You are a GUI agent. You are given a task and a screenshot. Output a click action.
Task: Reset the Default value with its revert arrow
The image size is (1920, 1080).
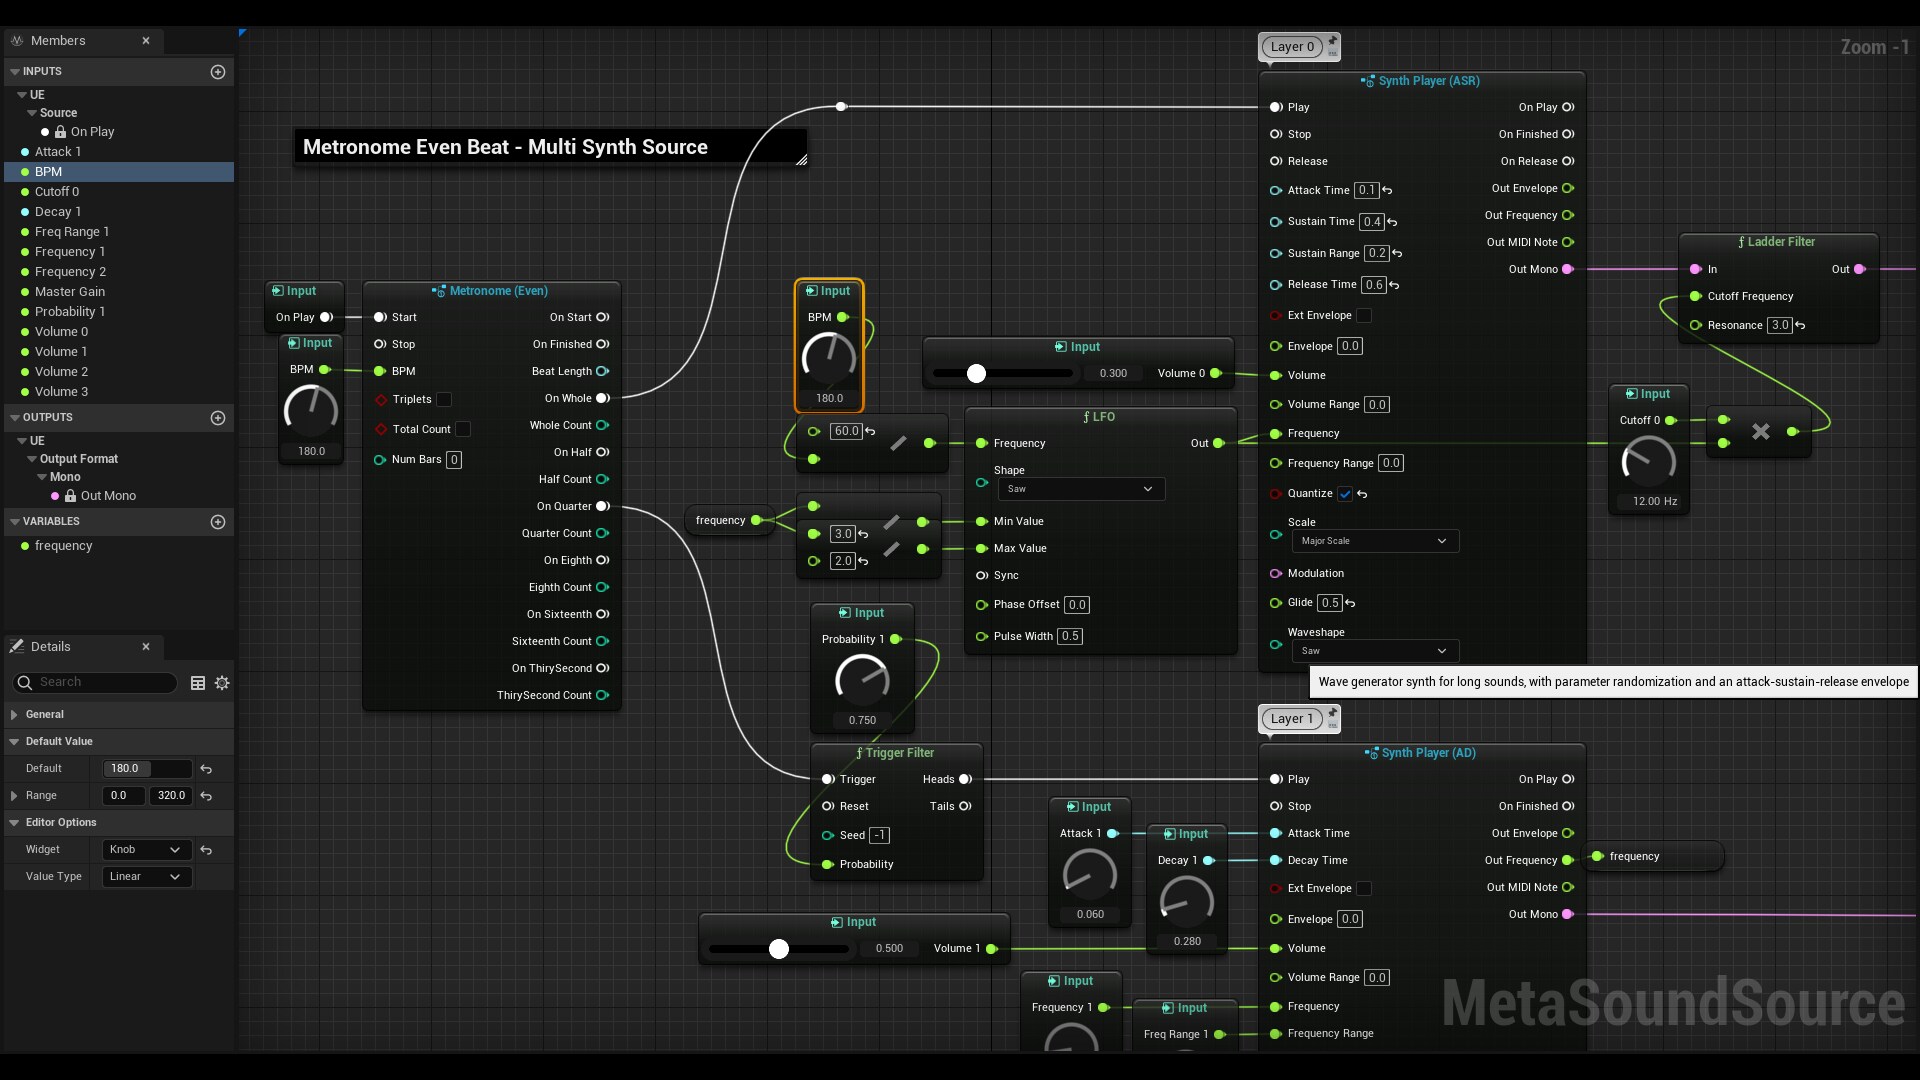point(205,768)
